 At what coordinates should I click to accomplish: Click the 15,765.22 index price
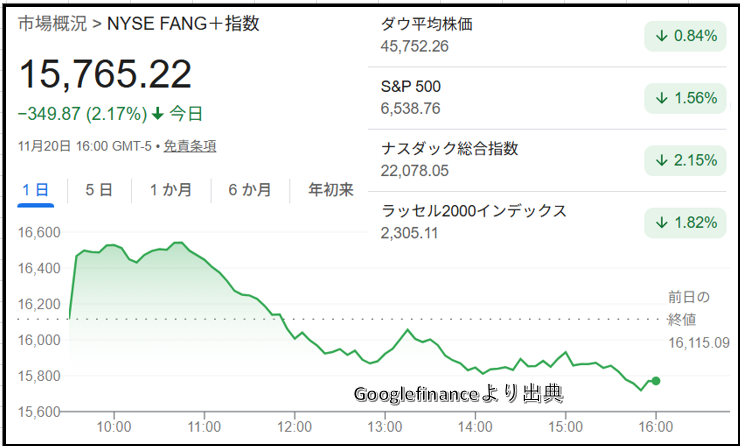(105, 75)
